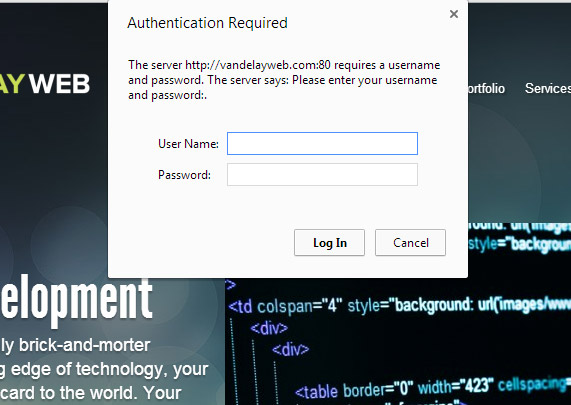Viewport: 571px width, 405px height.
Task: Focus the User Name input field
Action: (x=322, y=143)
